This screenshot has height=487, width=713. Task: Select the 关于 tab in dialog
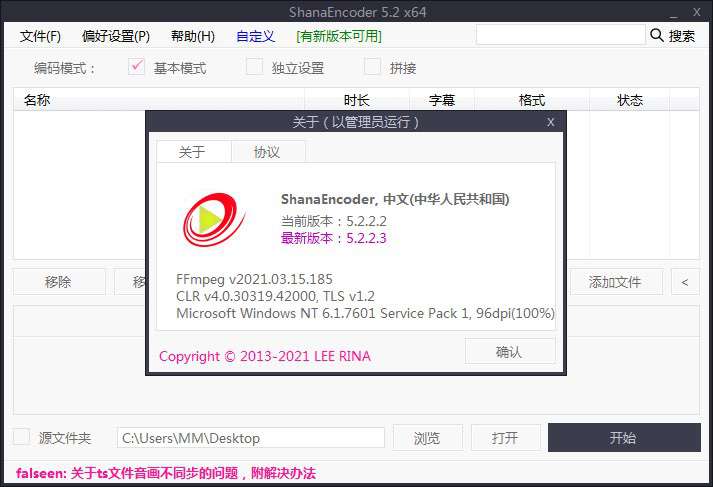[193, 152]
